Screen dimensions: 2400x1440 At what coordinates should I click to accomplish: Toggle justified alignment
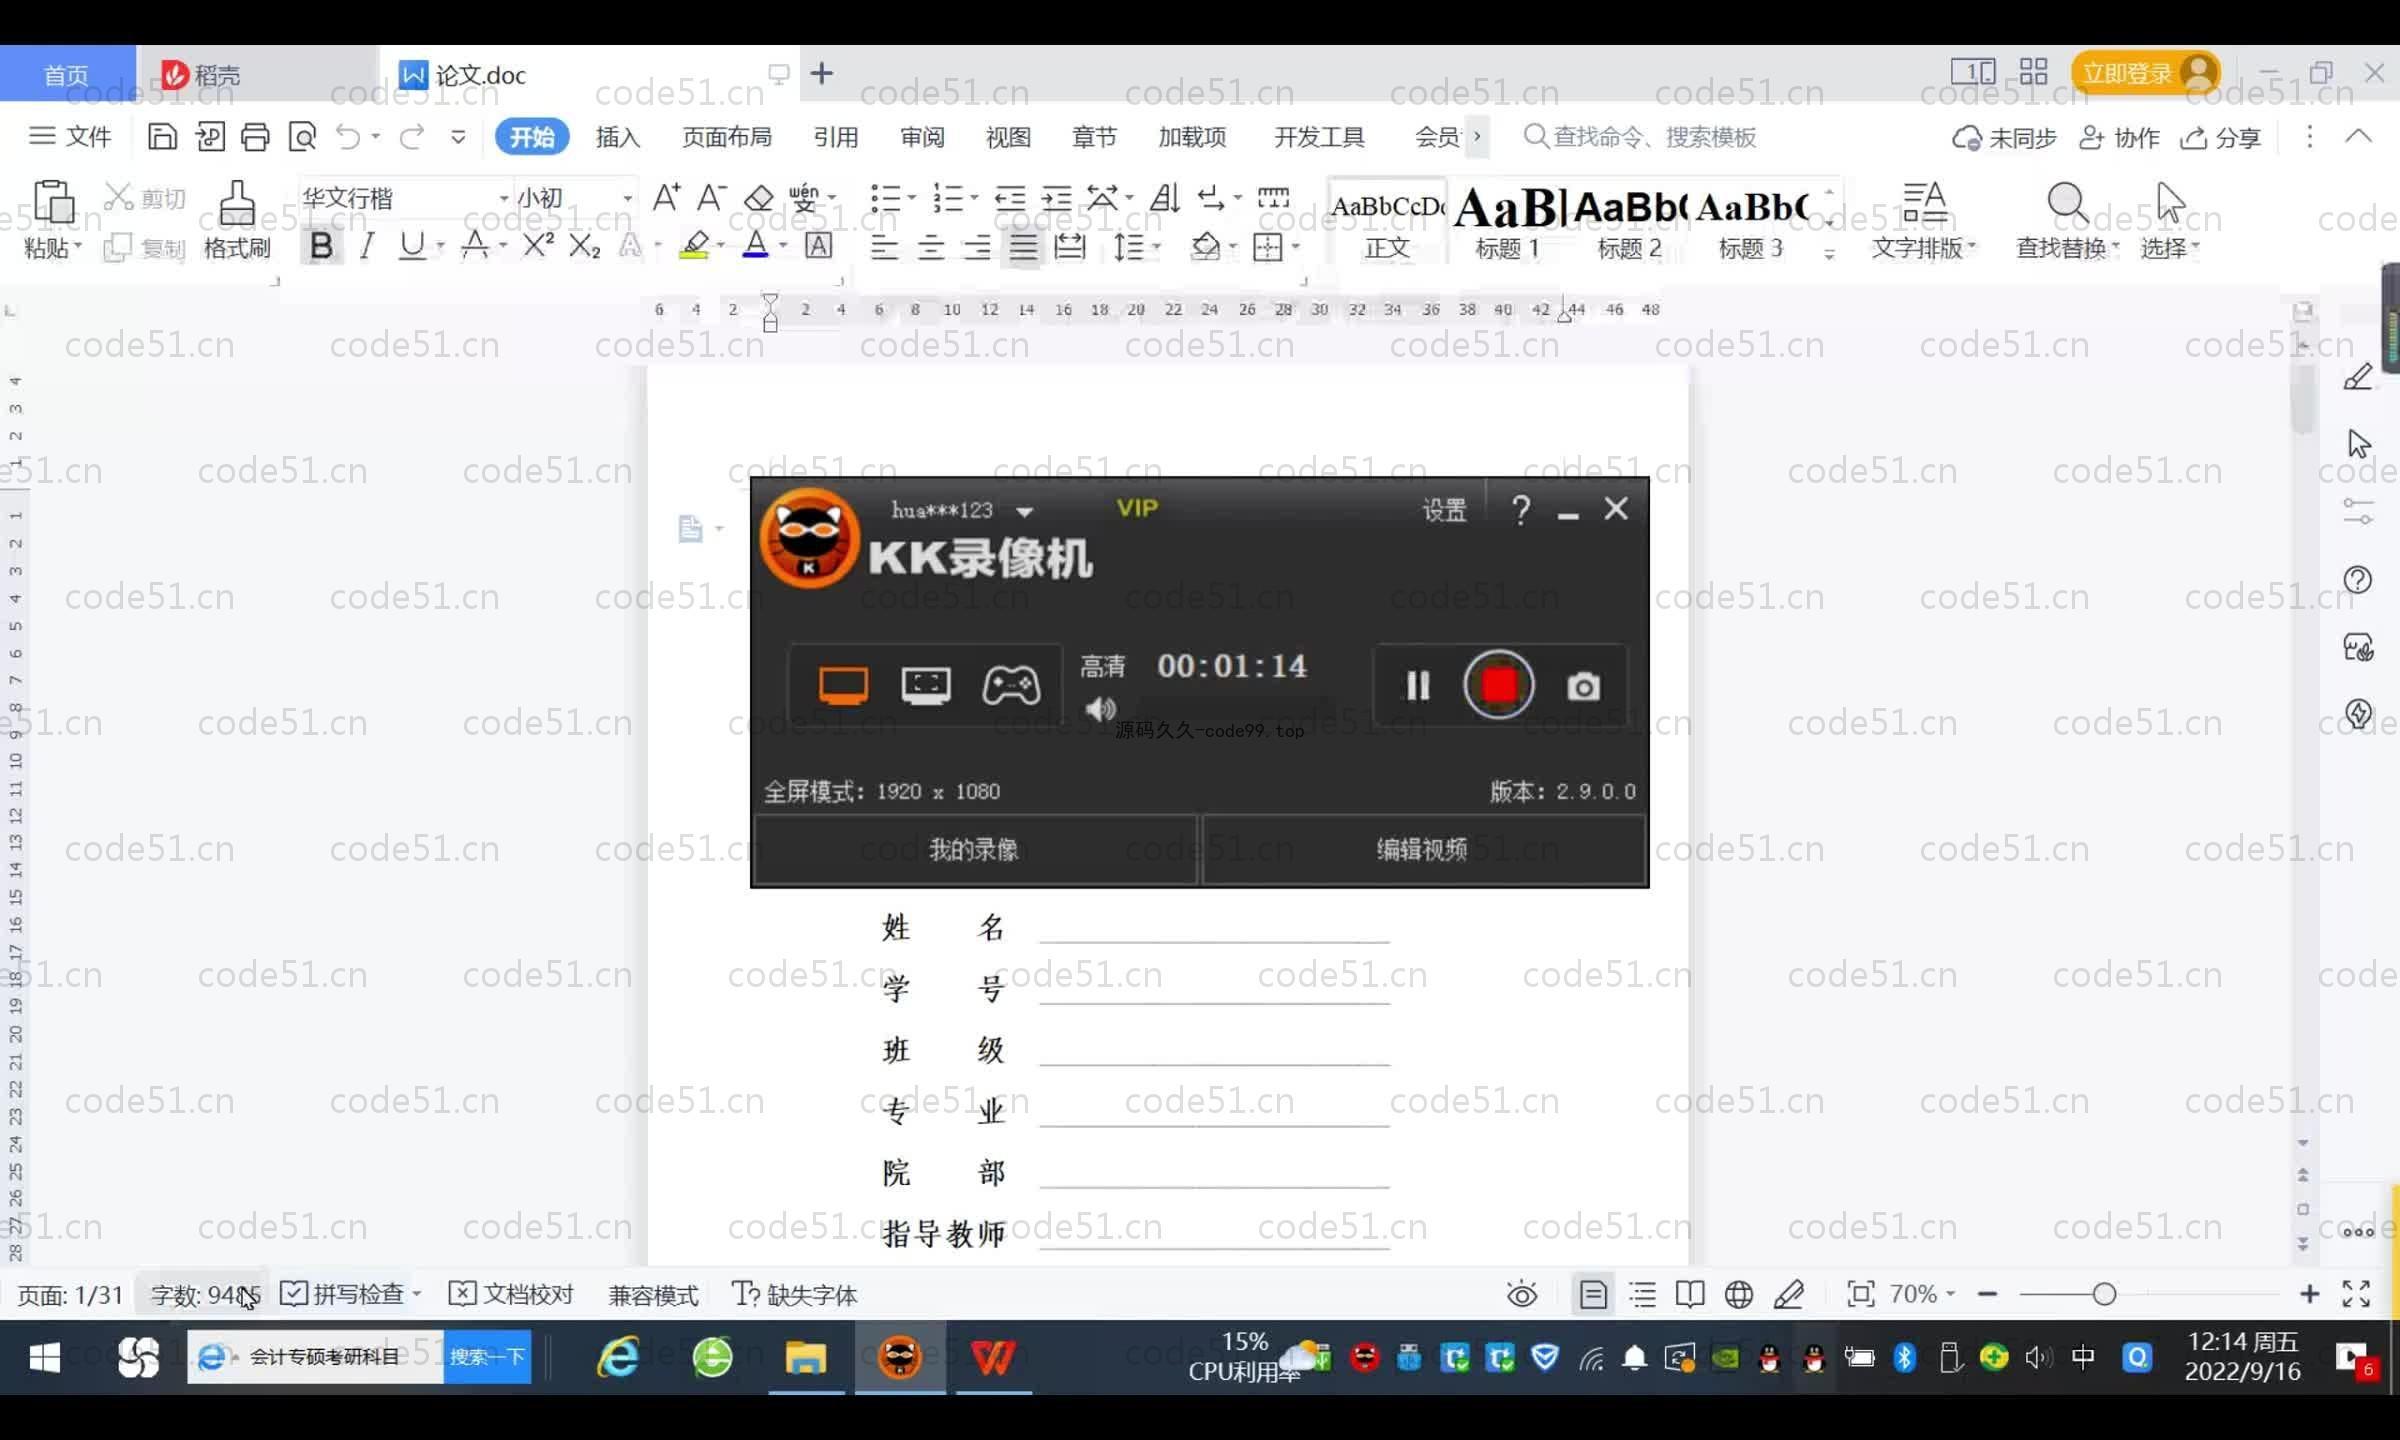tap(1023, 246)
